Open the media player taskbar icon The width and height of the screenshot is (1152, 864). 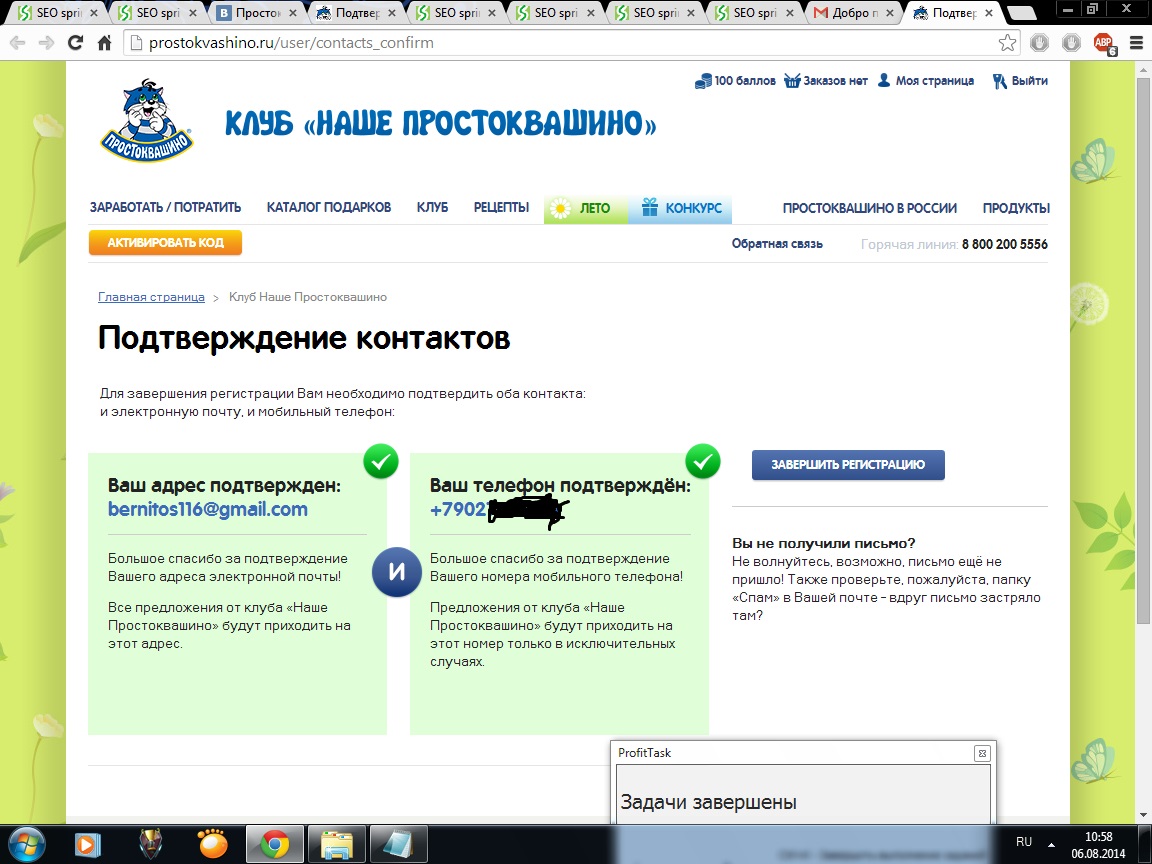[88, 844]
